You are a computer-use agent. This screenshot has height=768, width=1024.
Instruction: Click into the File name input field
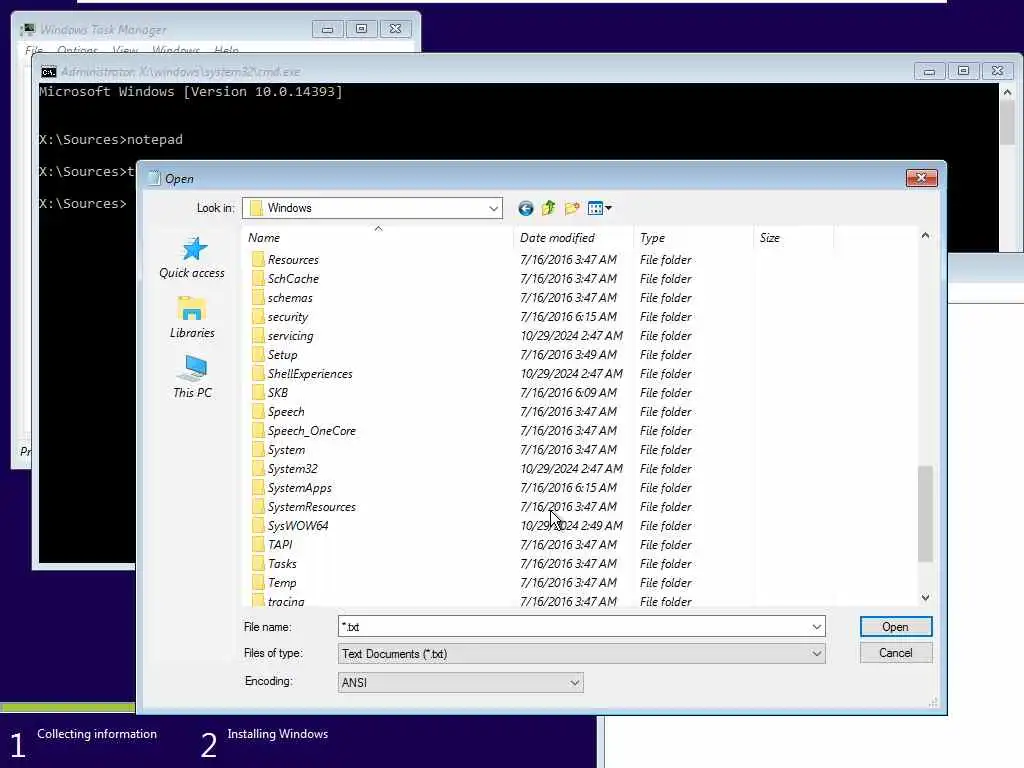(x=573, y=627)
